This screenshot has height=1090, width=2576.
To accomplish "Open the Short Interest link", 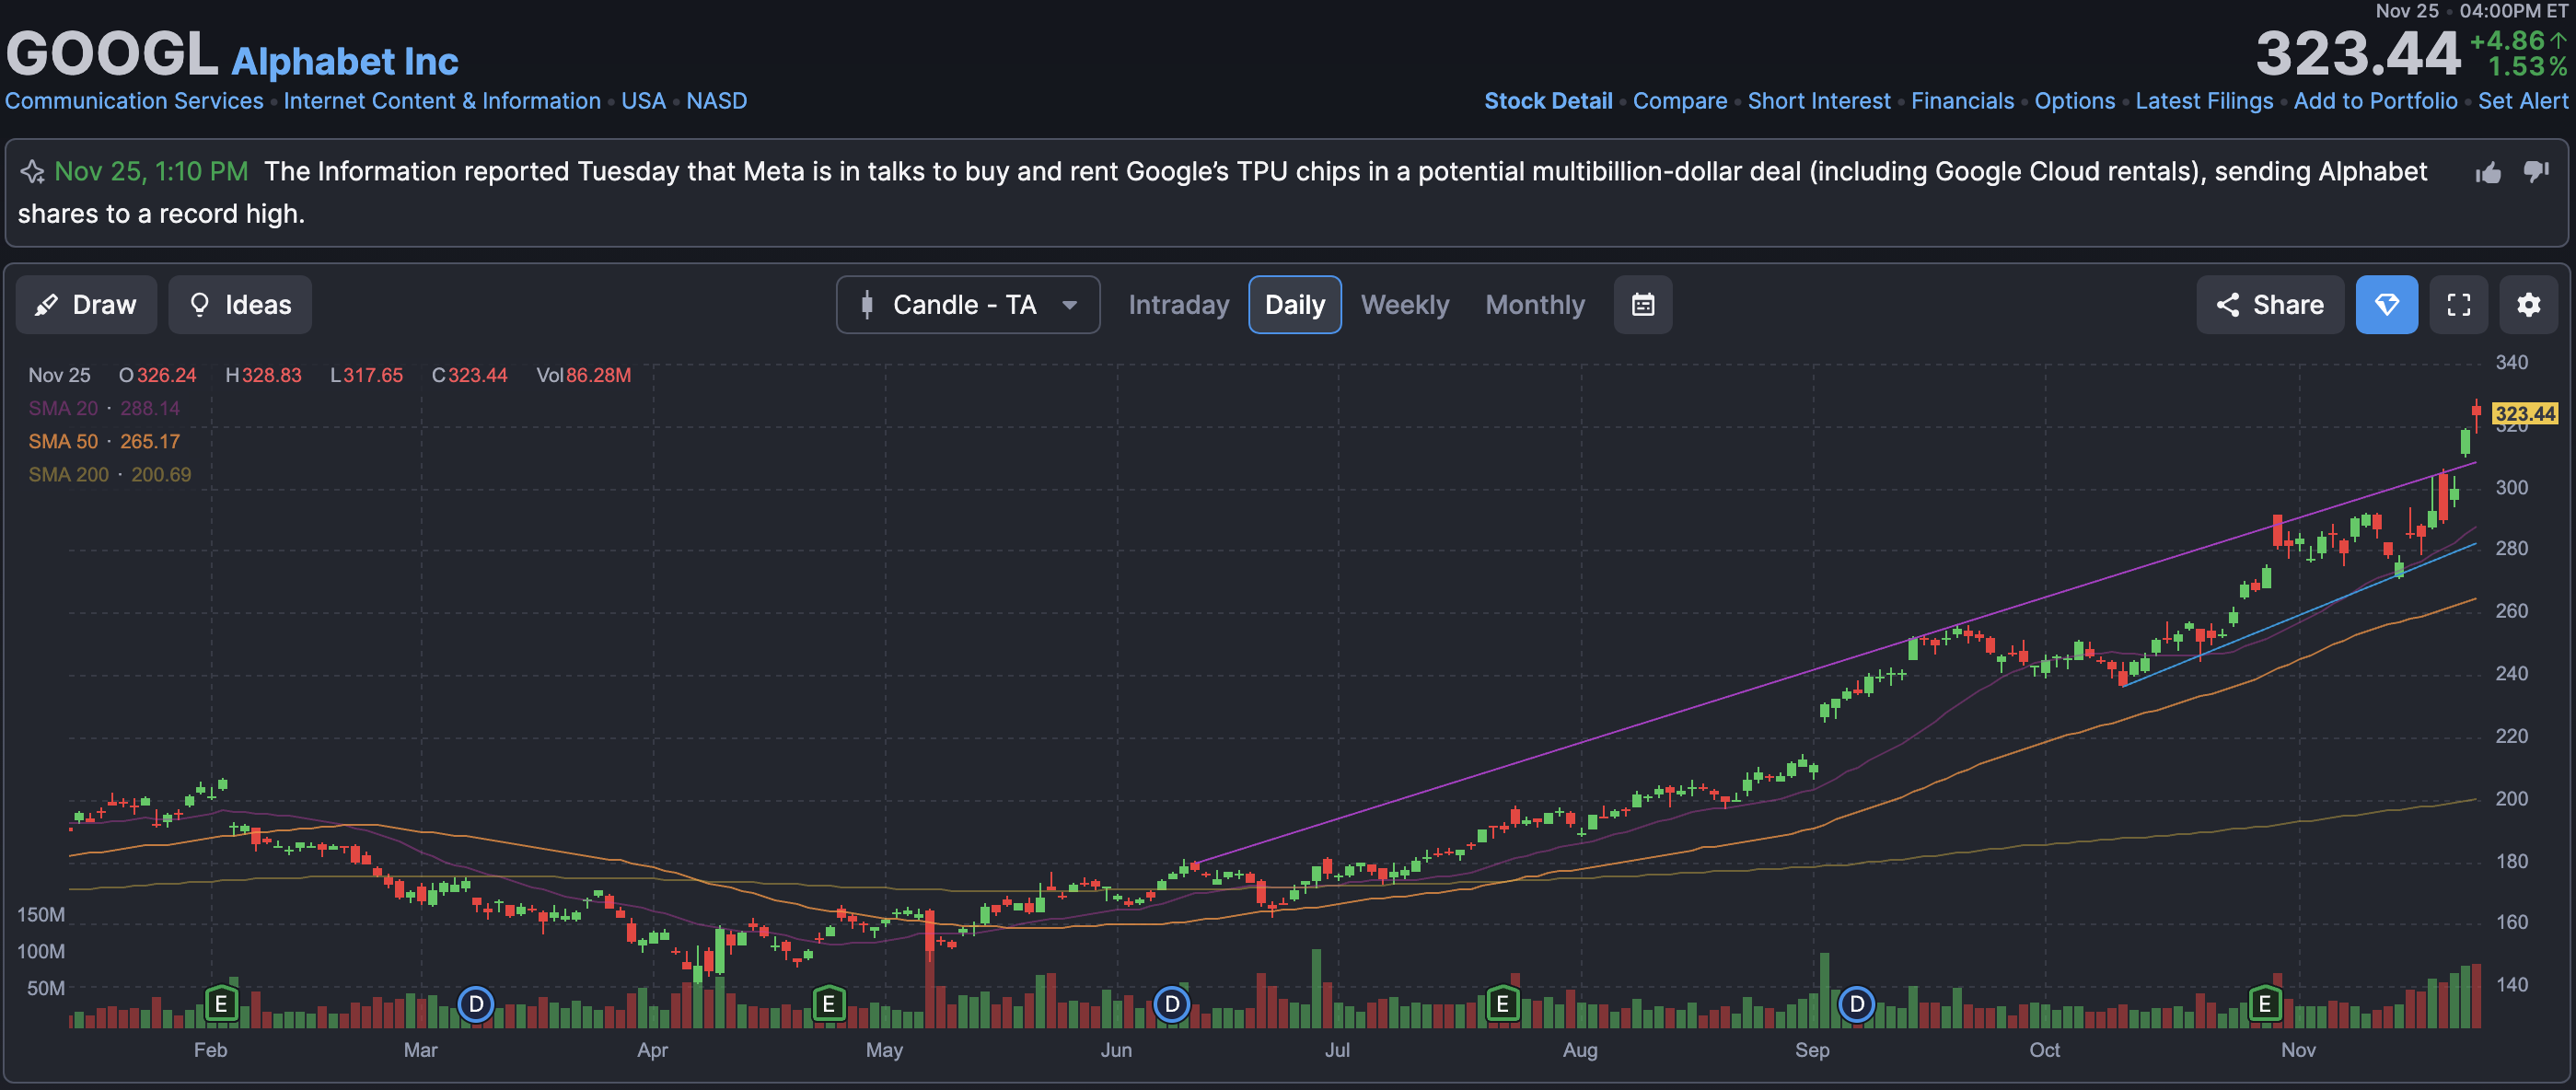I will [1818, 101].
